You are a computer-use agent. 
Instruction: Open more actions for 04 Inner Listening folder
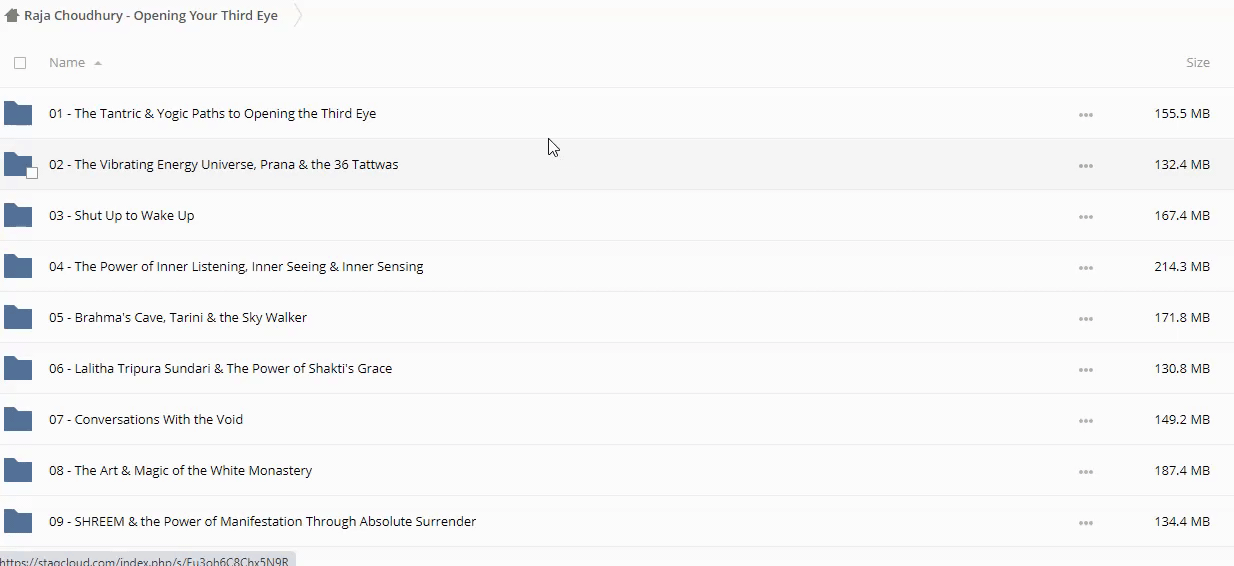pyautogui.click(x=1085, y=267)
